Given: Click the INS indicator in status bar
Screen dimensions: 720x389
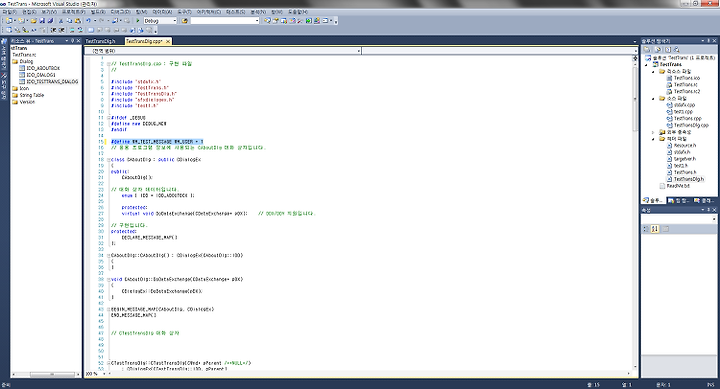Looking at the screenshot, I should [x=711, y=385].
